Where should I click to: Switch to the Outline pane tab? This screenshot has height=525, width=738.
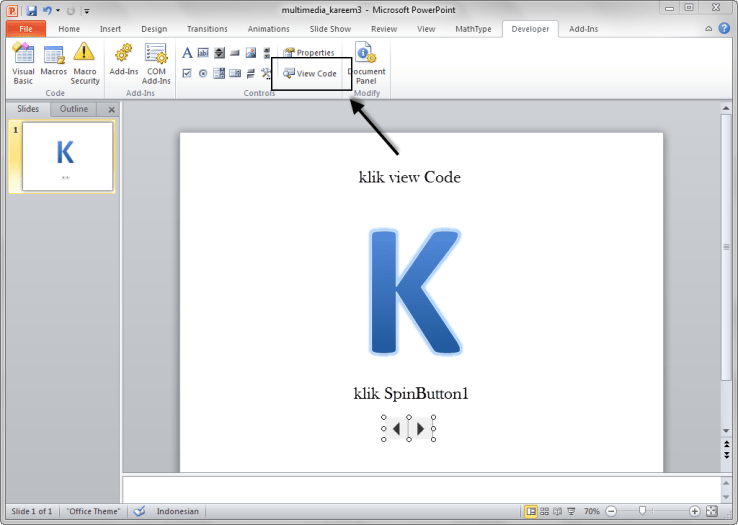[74, 109]
